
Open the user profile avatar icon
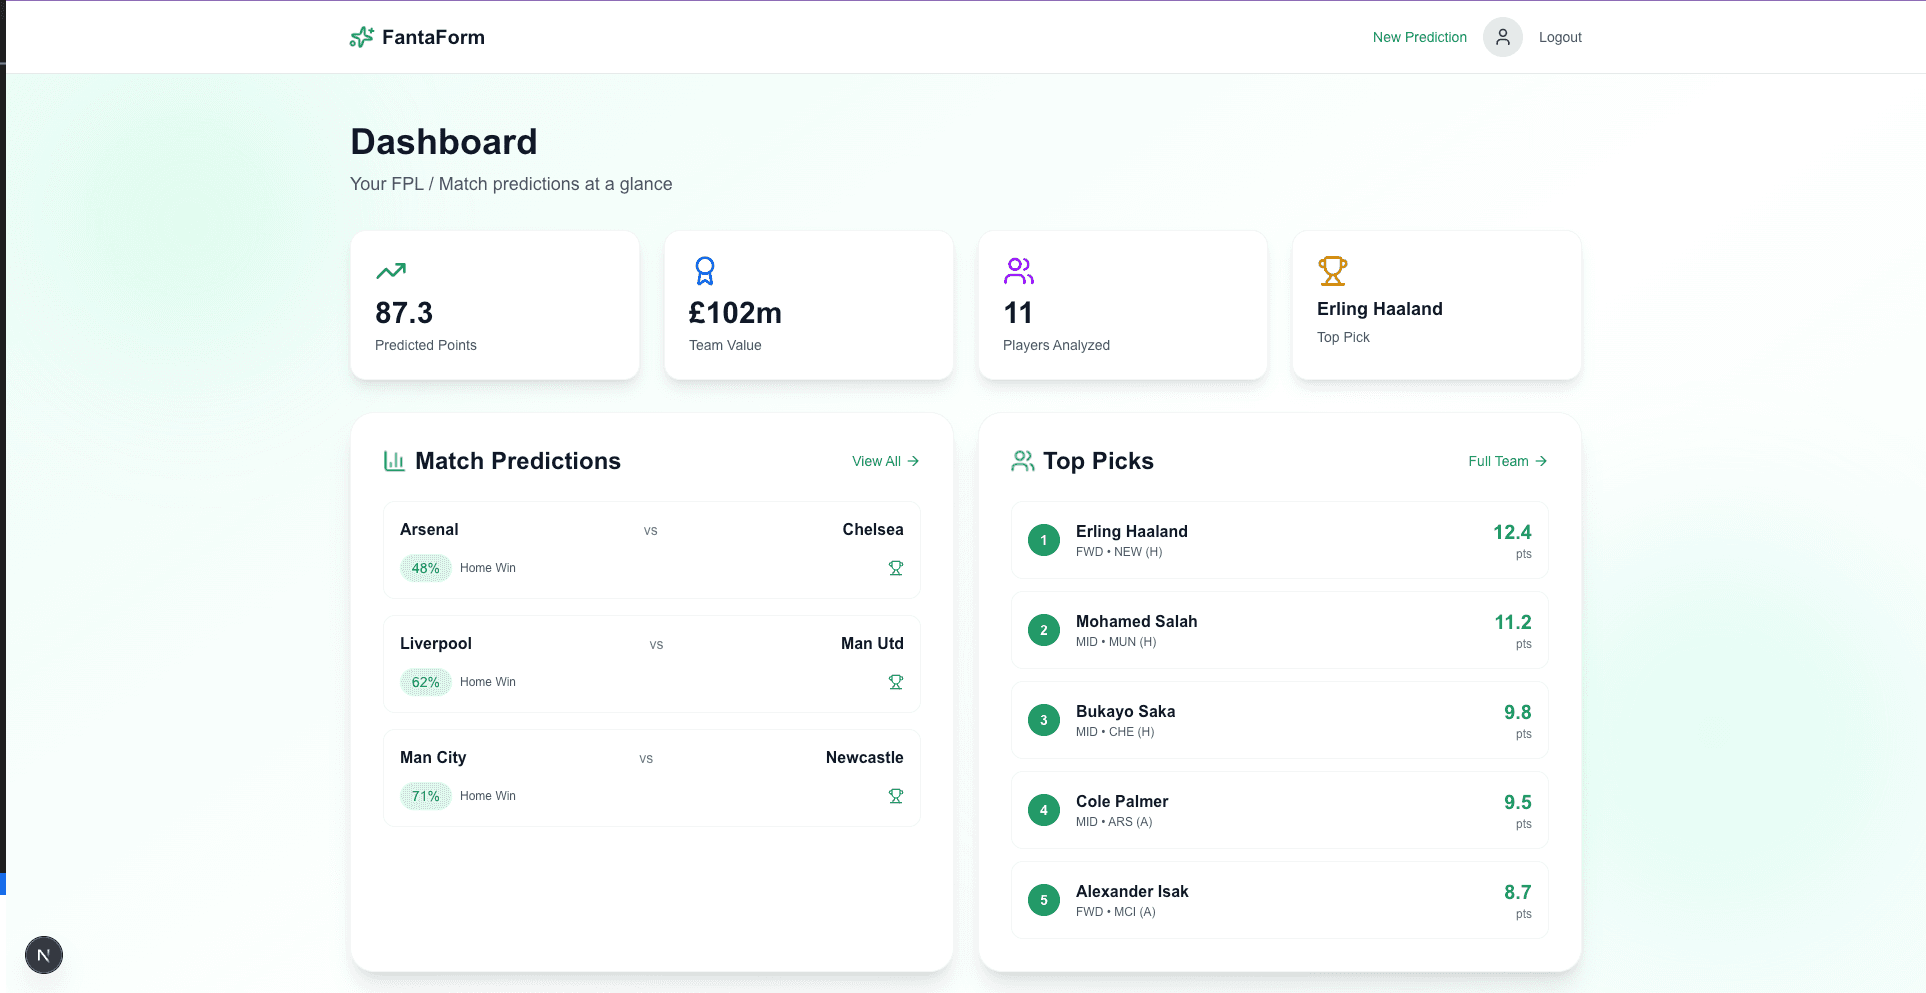tap(1502, 37)
